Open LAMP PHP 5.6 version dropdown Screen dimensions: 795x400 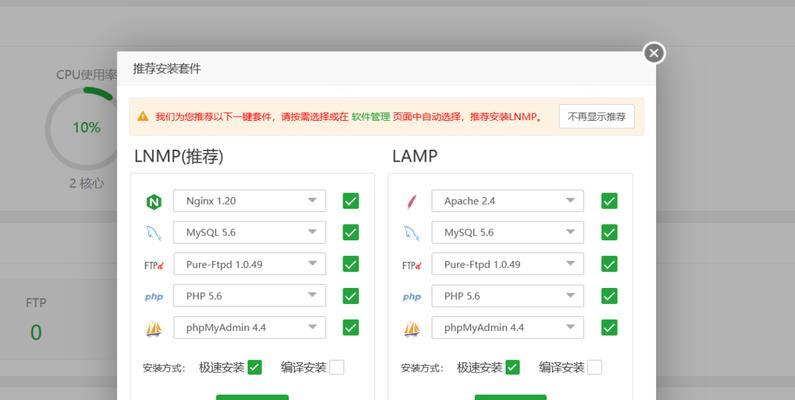pos(508,296)
